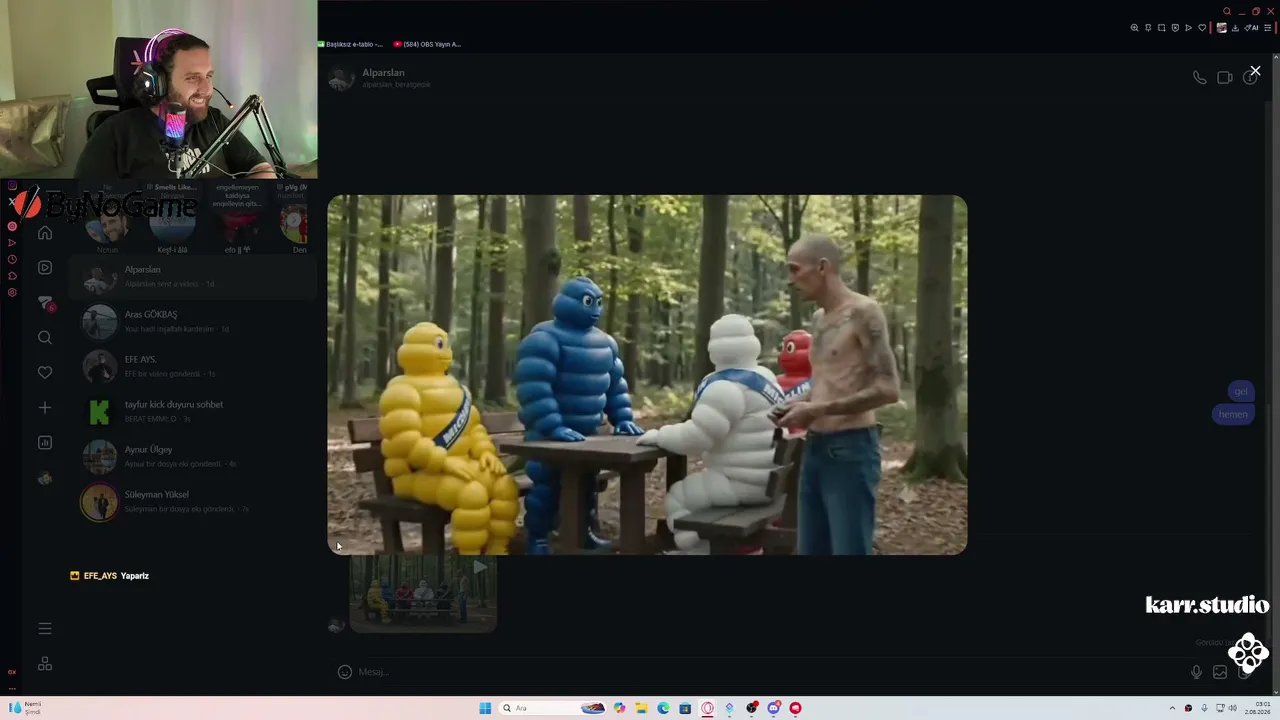Open the browser easy setup menu

tap(1268, 28)
